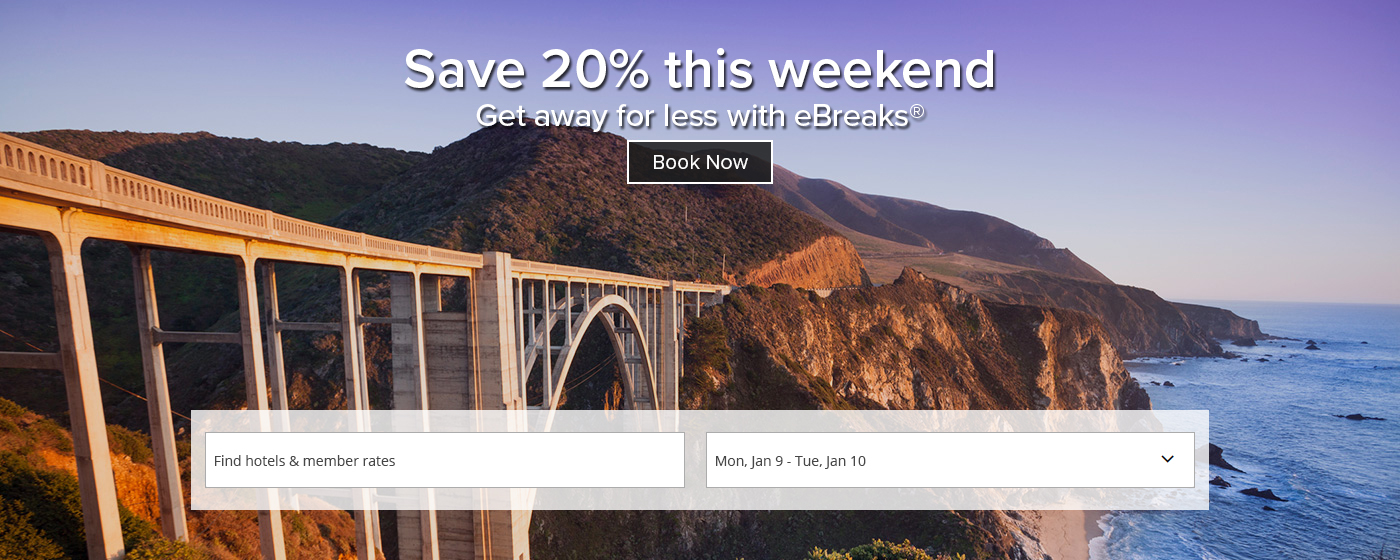Click the registered trademark symbol after eBreaks
Viewport: 1400px width, 560px height.
coord(917,111)
